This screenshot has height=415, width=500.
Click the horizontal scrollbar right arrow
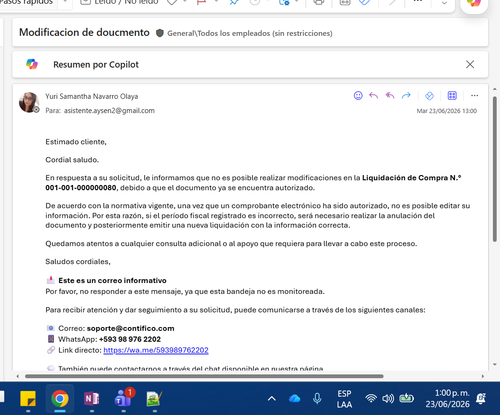click(x=483, y=376)
